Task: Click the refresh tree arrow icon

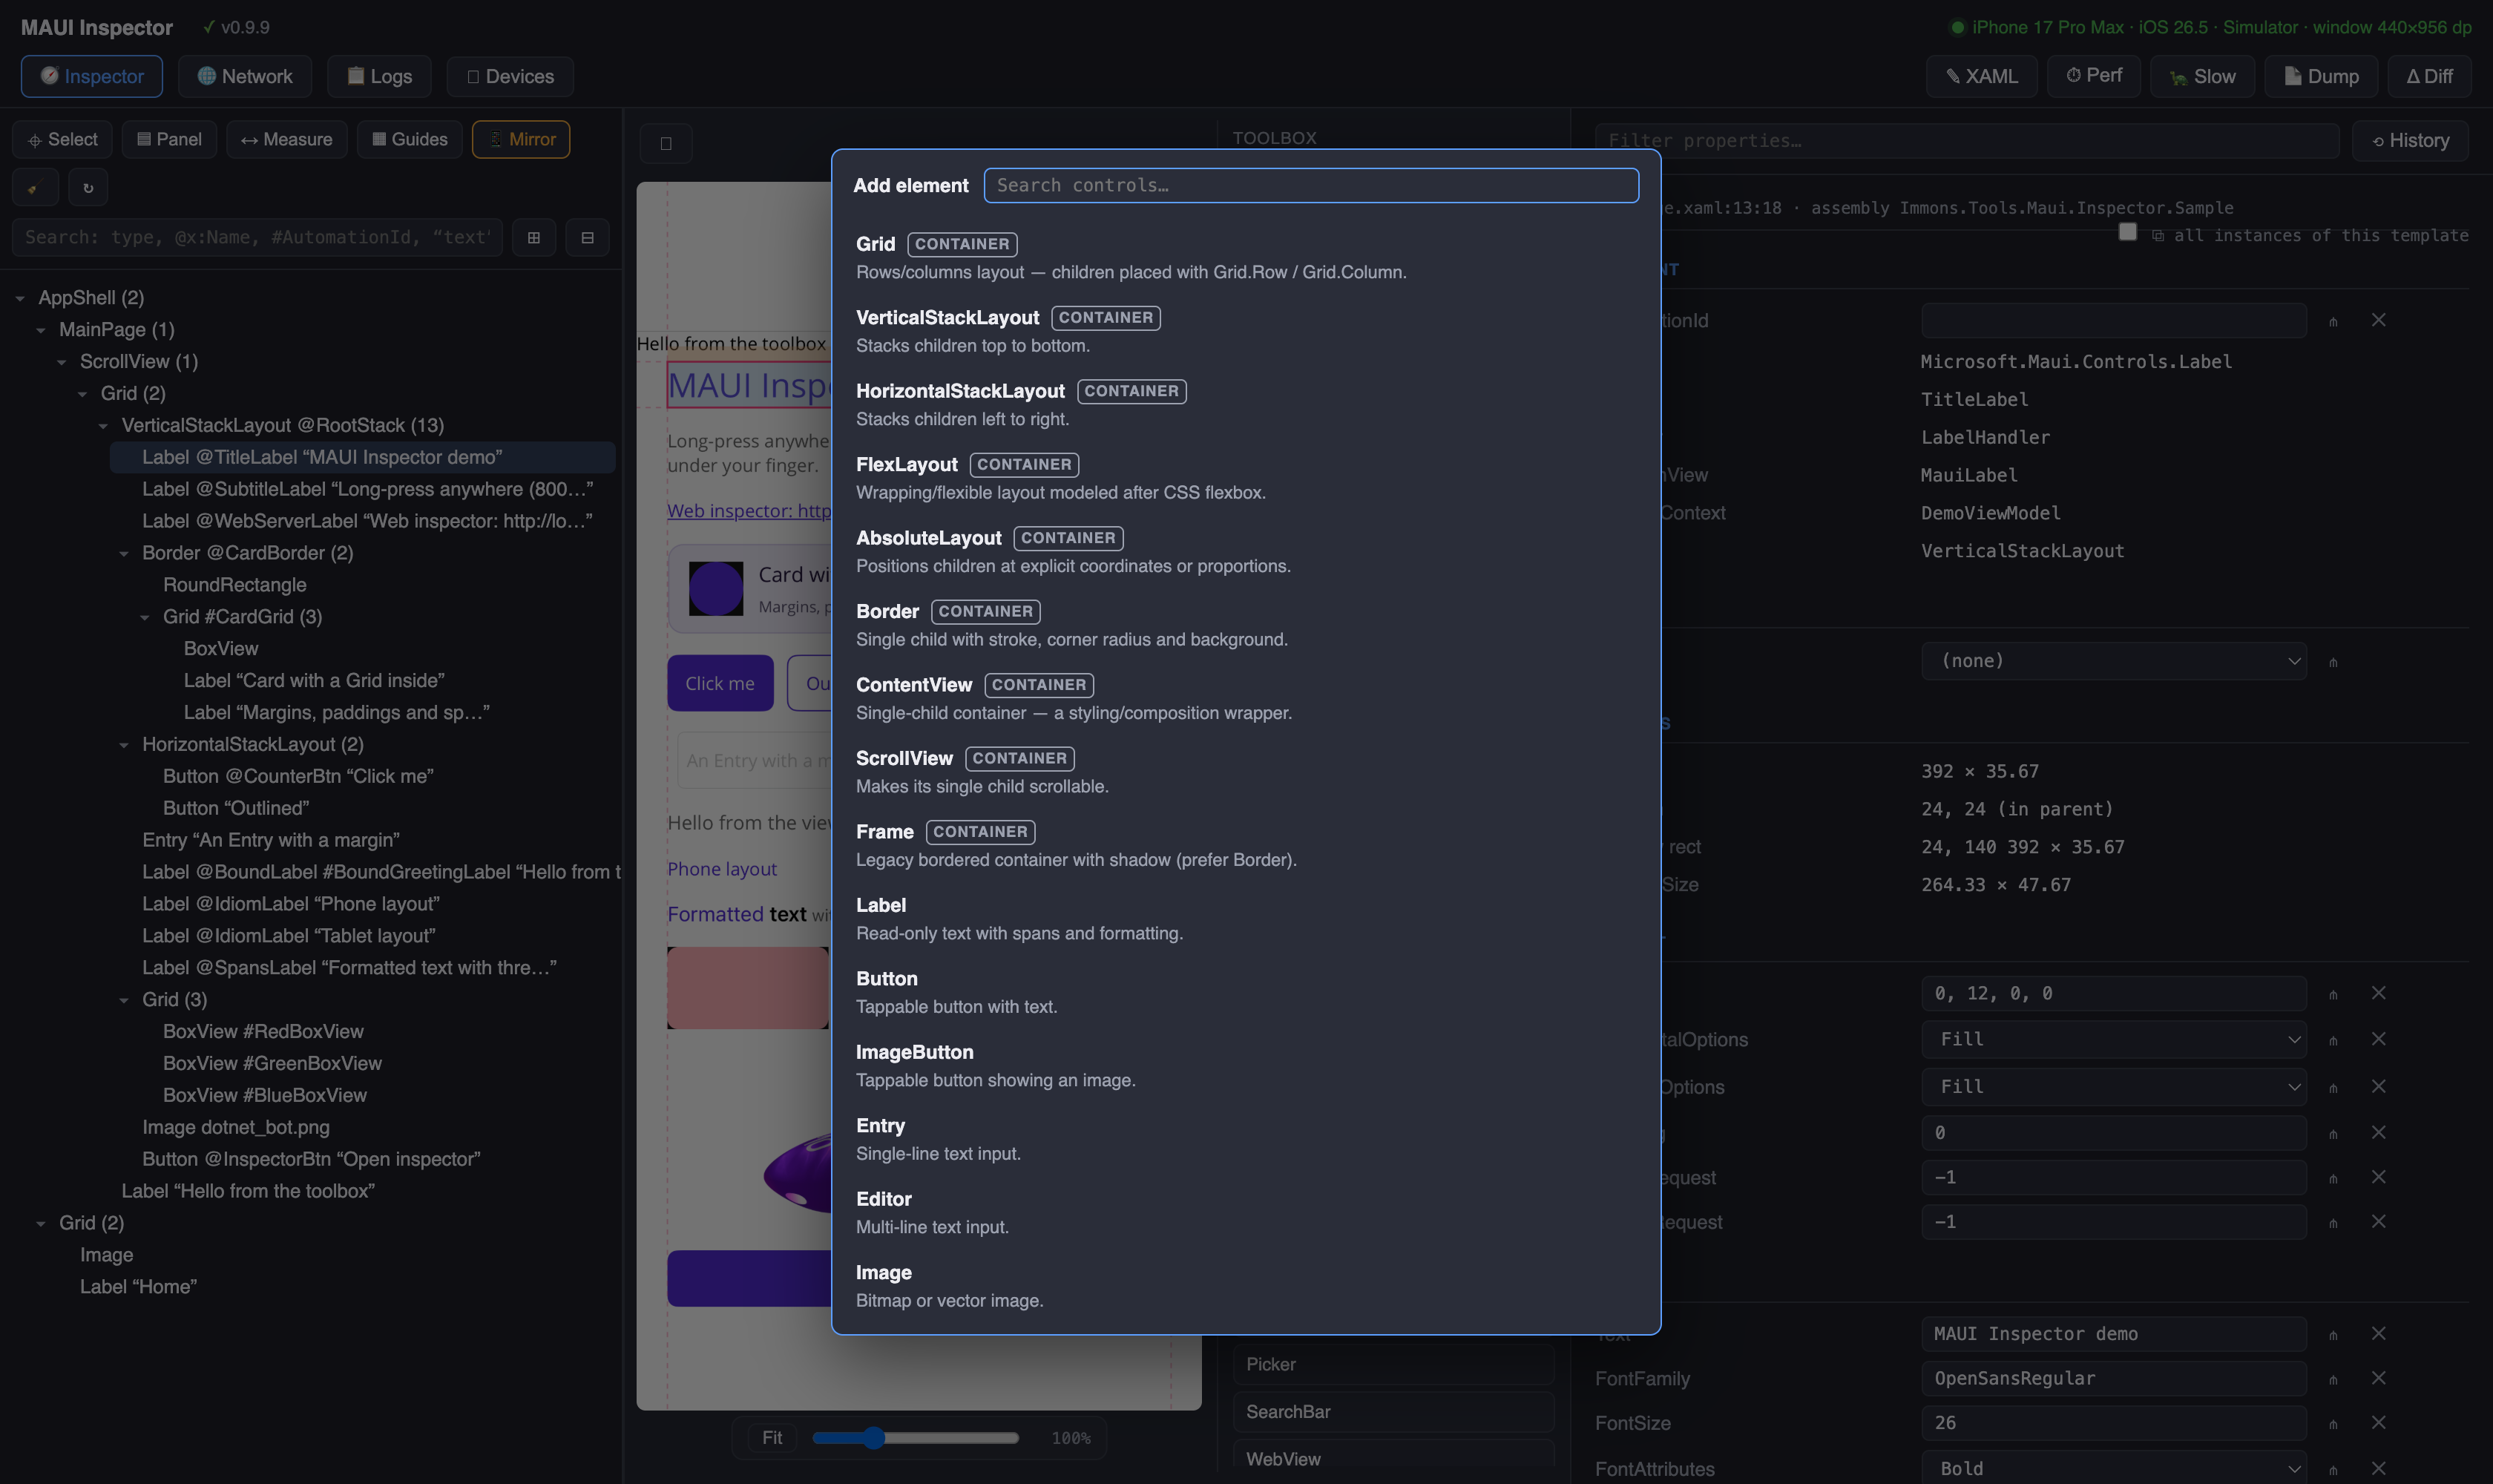Action: pos(88,188)
